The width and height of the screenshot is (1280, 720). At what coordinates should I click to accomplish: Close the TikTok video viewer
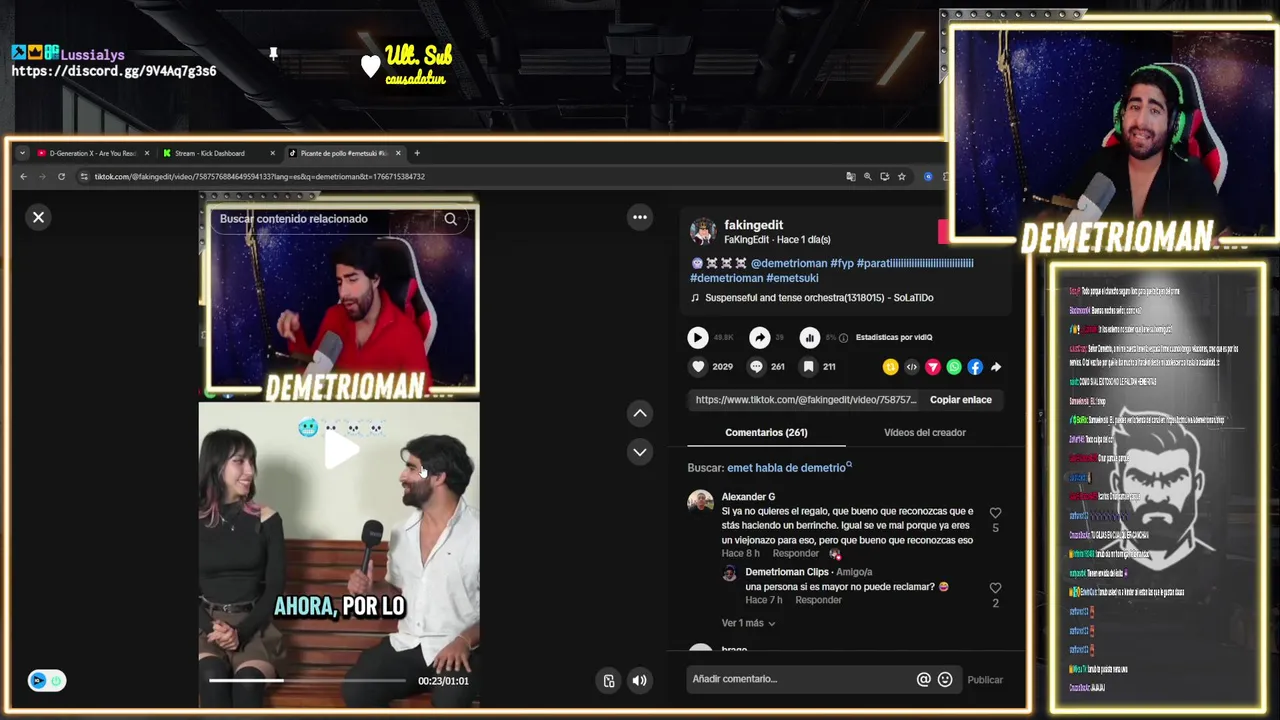point(38,217)
